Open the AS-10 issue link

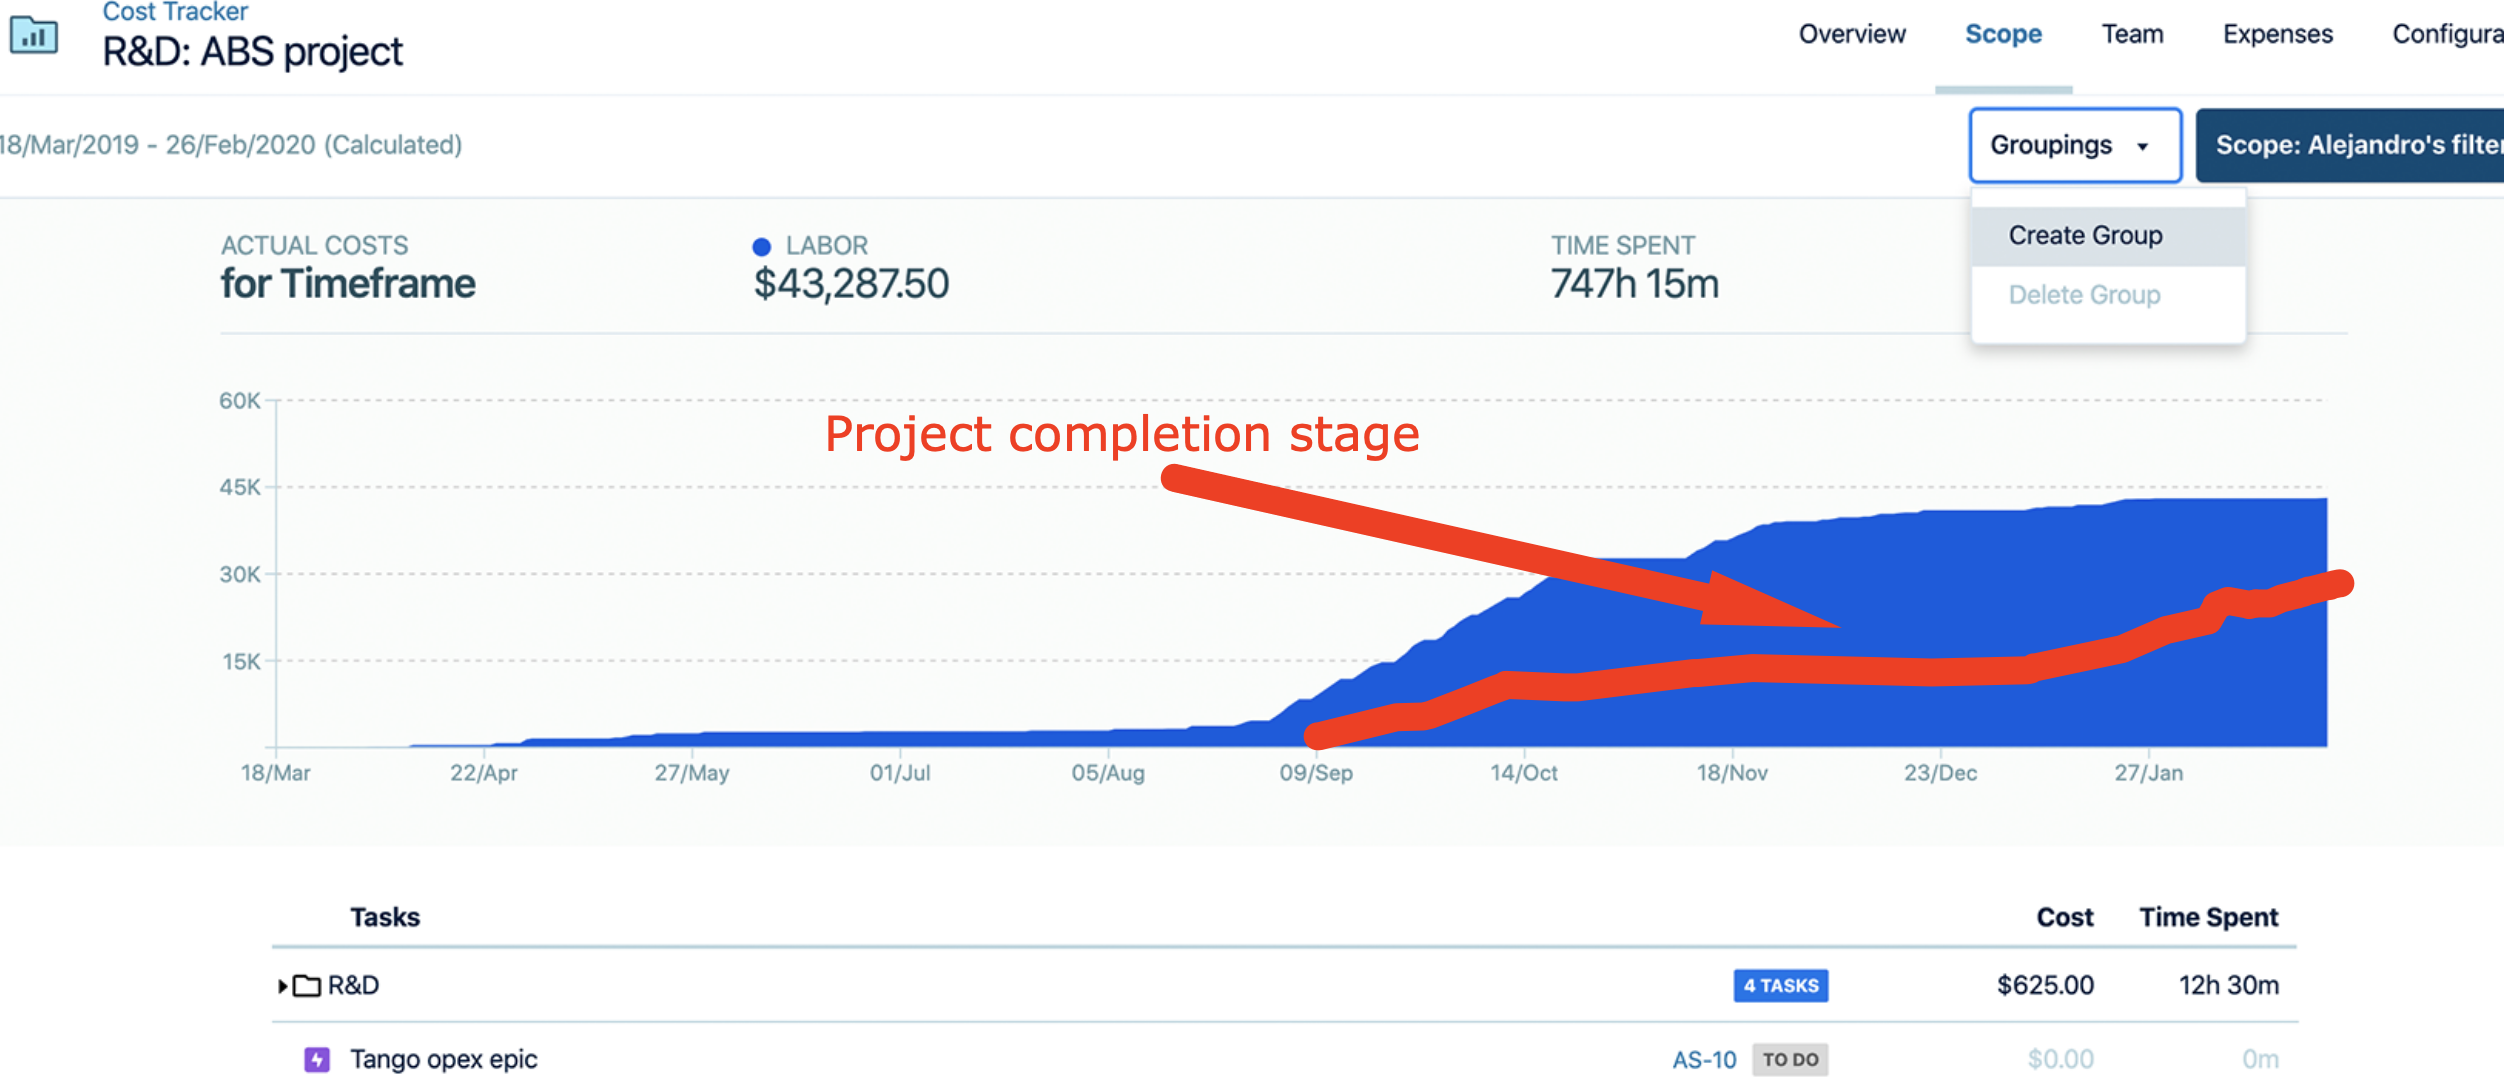tap(1704, 1060)
